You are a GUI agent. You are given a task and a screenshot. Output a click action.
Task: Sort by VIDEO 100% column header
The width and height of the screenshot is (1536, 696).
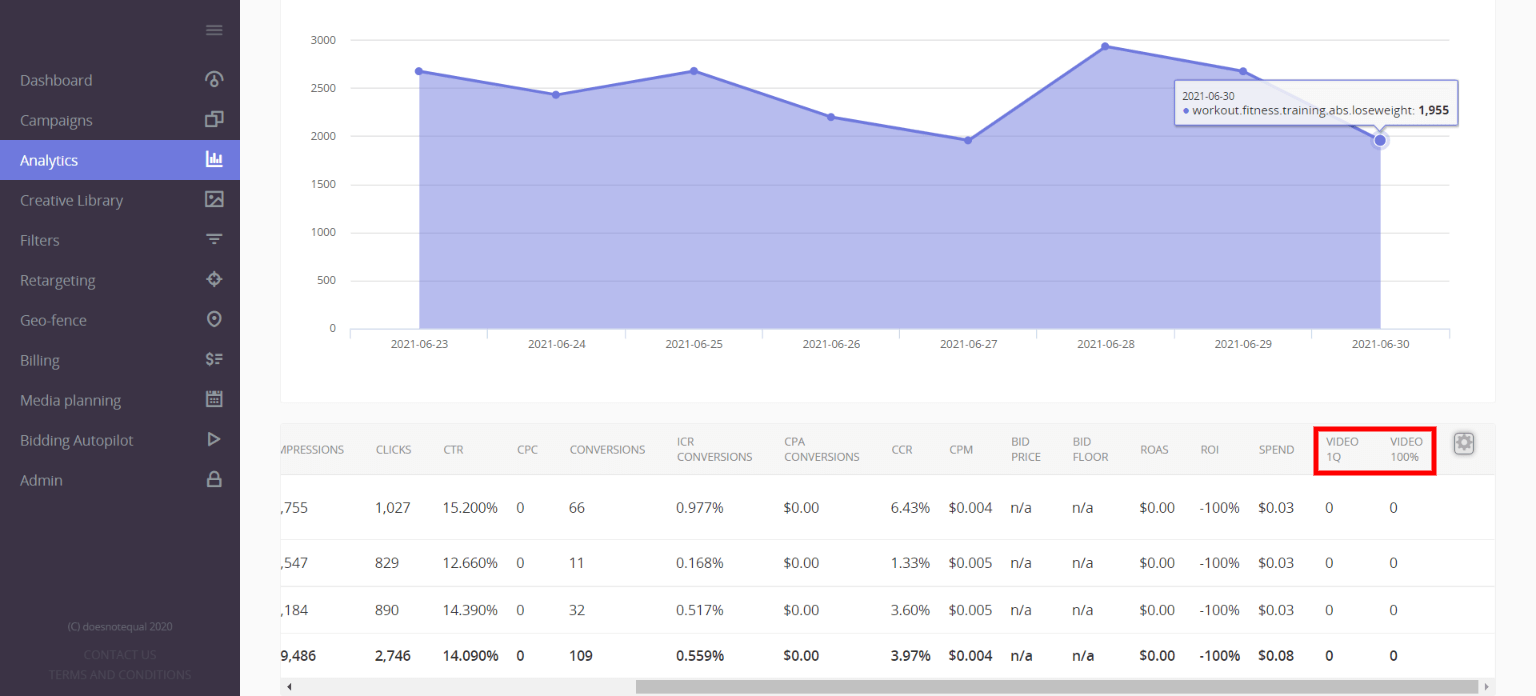[x=1406, y=449]
